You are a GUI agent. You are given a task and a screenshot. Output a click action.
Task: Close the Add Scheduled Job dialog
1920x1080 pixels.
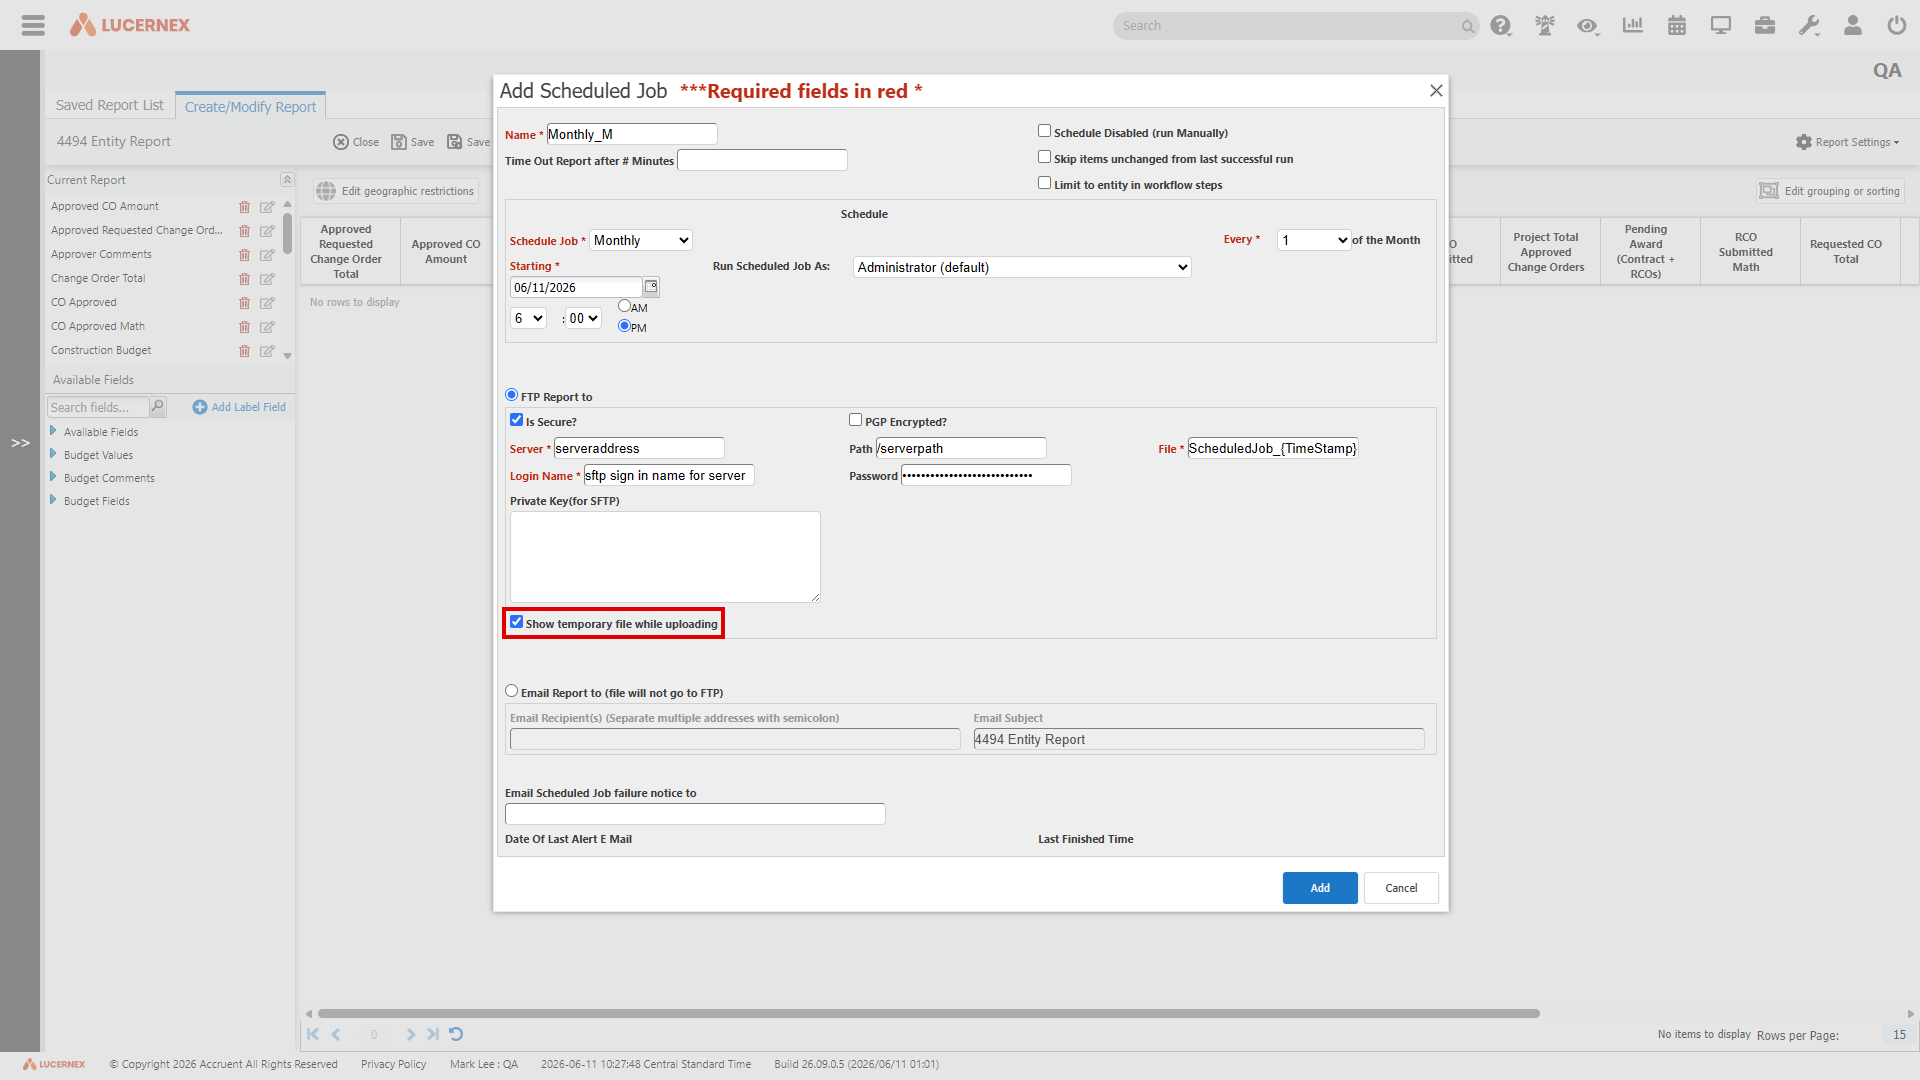[x=1436, y=91]
